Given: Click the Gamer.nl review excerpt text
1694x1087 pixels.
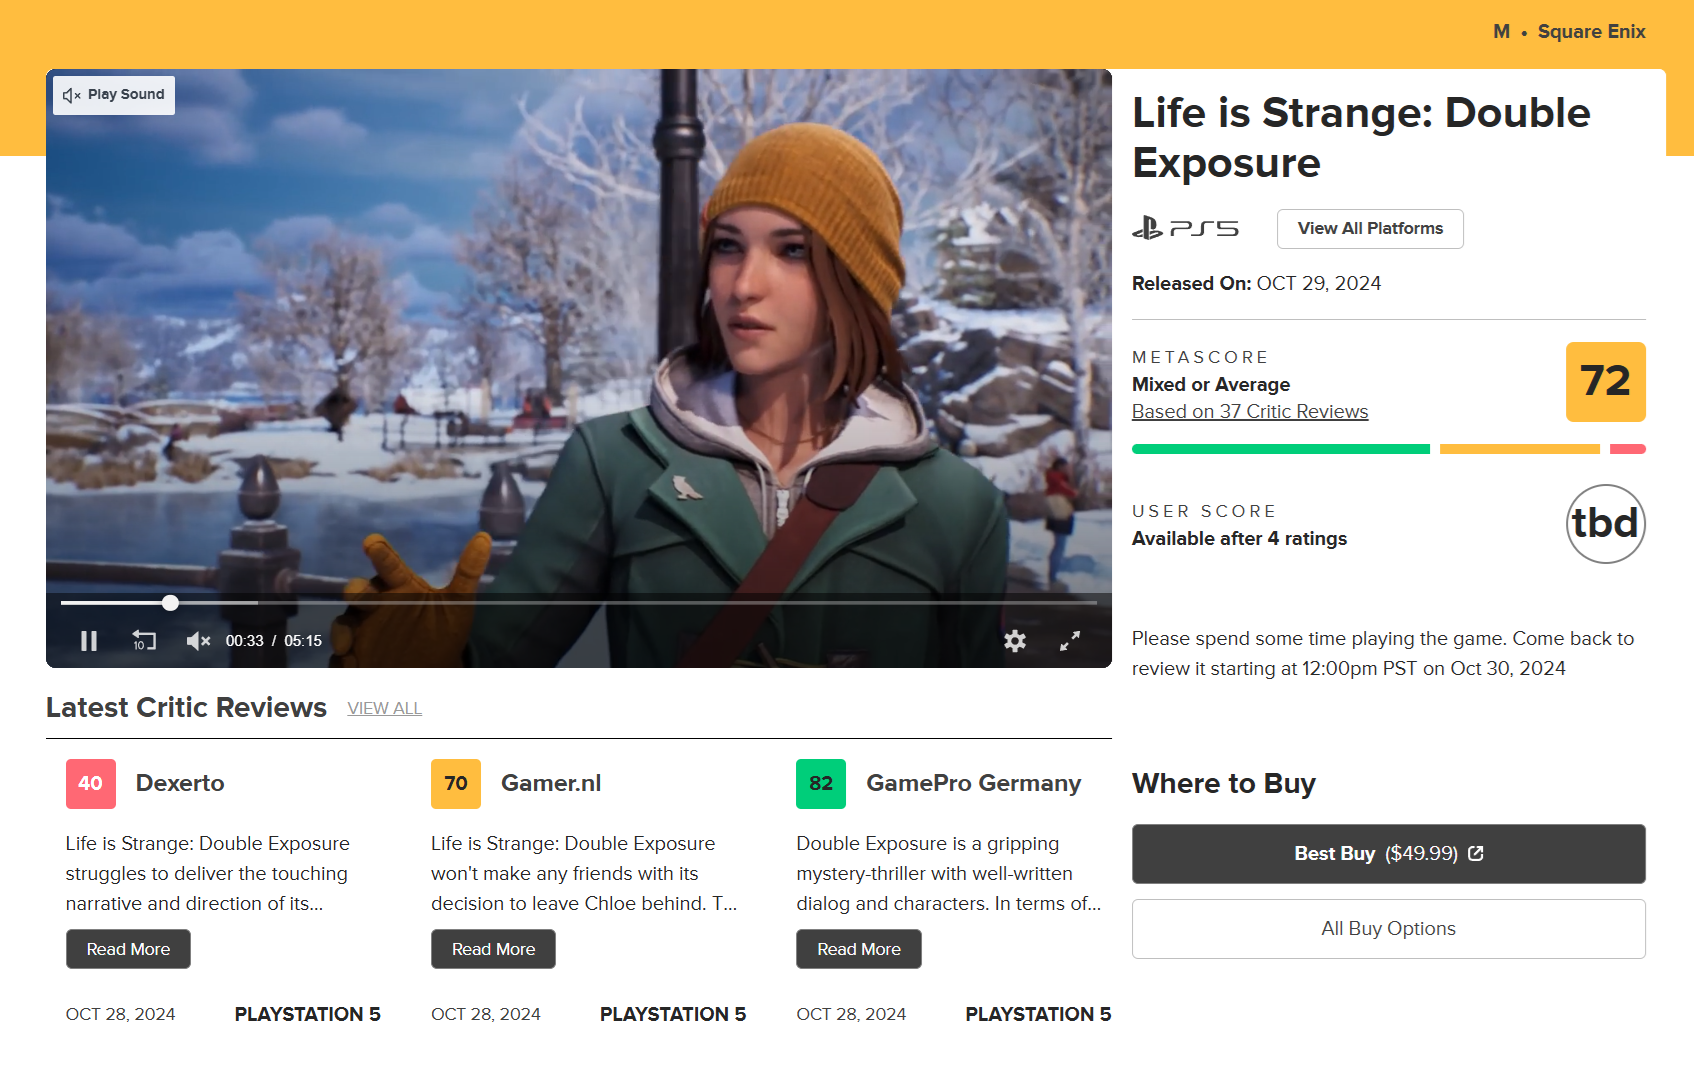Looking at the screenshot, I should 584,874.
